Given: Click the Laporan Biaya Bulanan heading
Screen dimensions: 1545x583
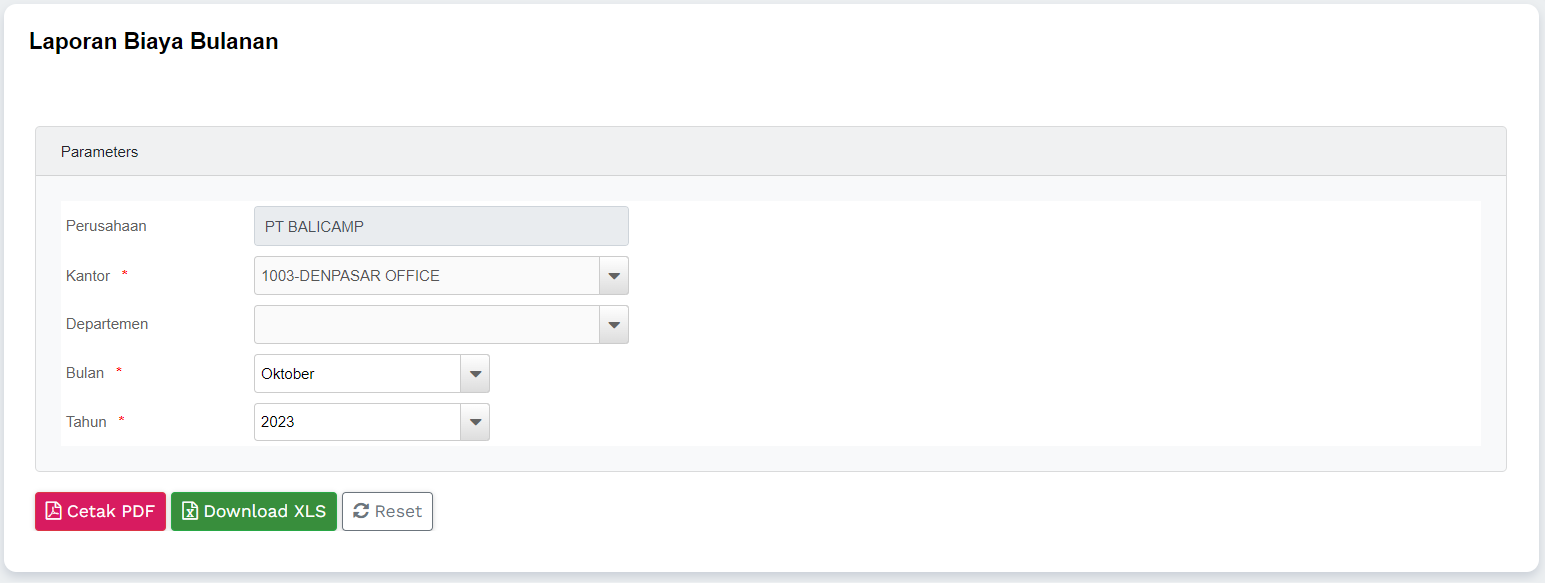Looking at the screenshot, I should coord(154,42).
